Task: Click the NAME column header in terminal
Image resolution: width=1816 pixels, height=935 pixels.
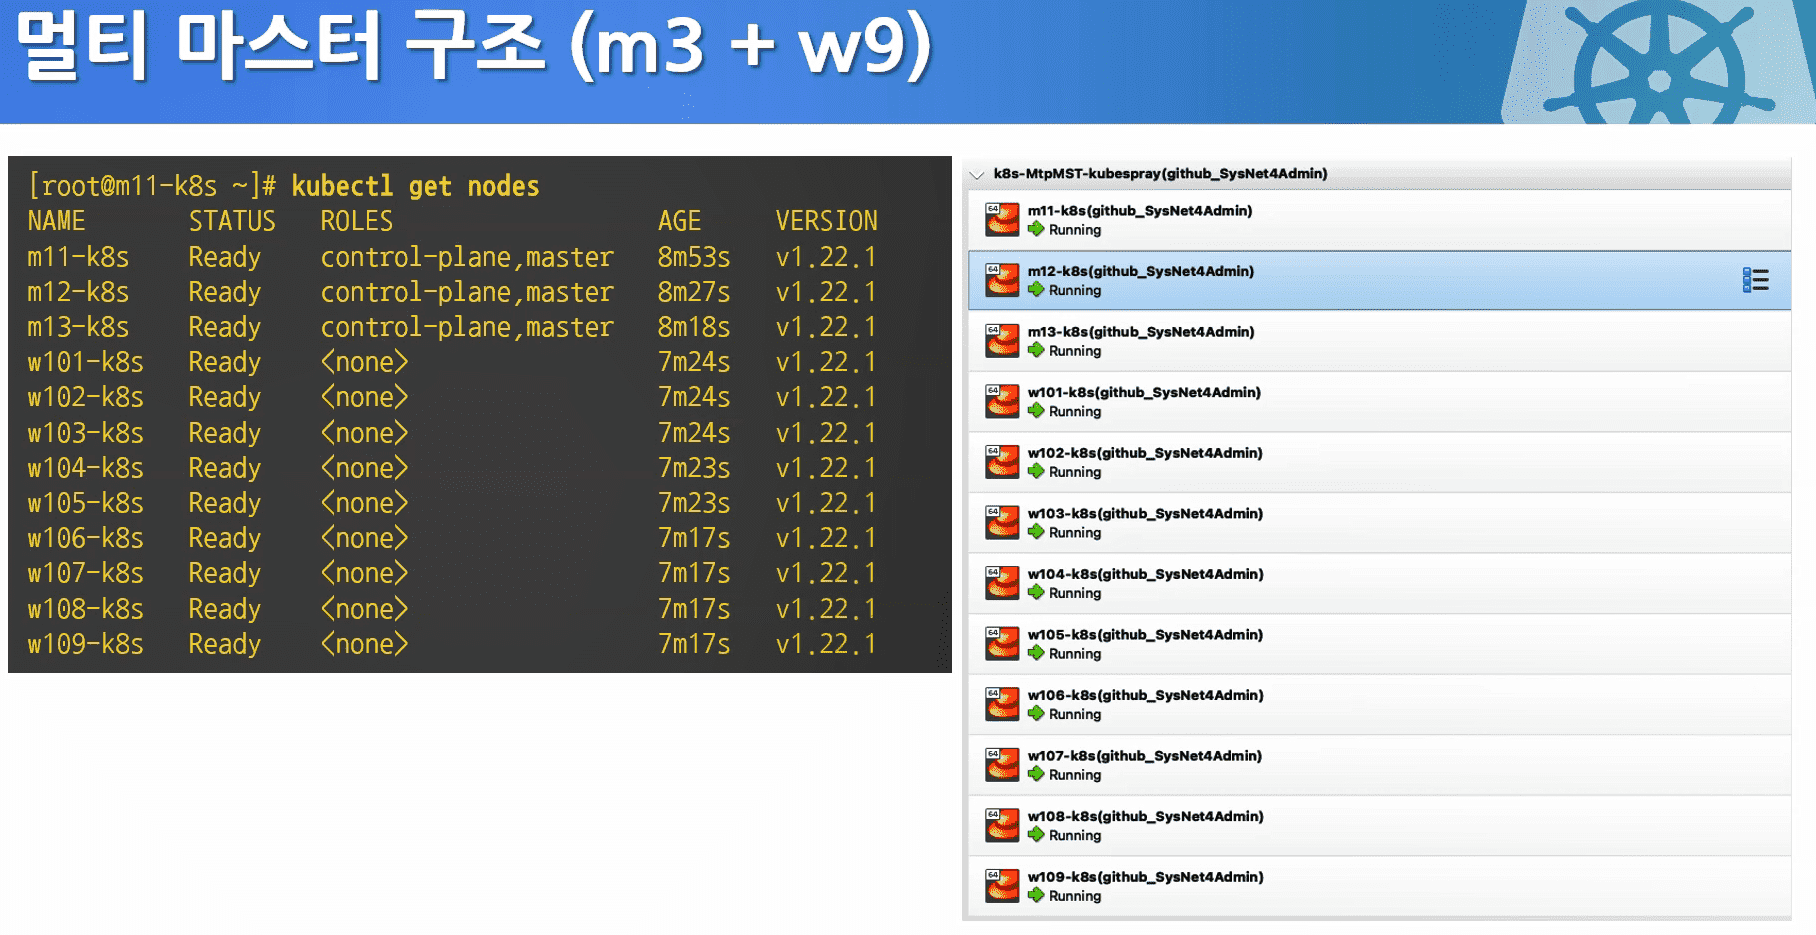Action: coord(56,221)
